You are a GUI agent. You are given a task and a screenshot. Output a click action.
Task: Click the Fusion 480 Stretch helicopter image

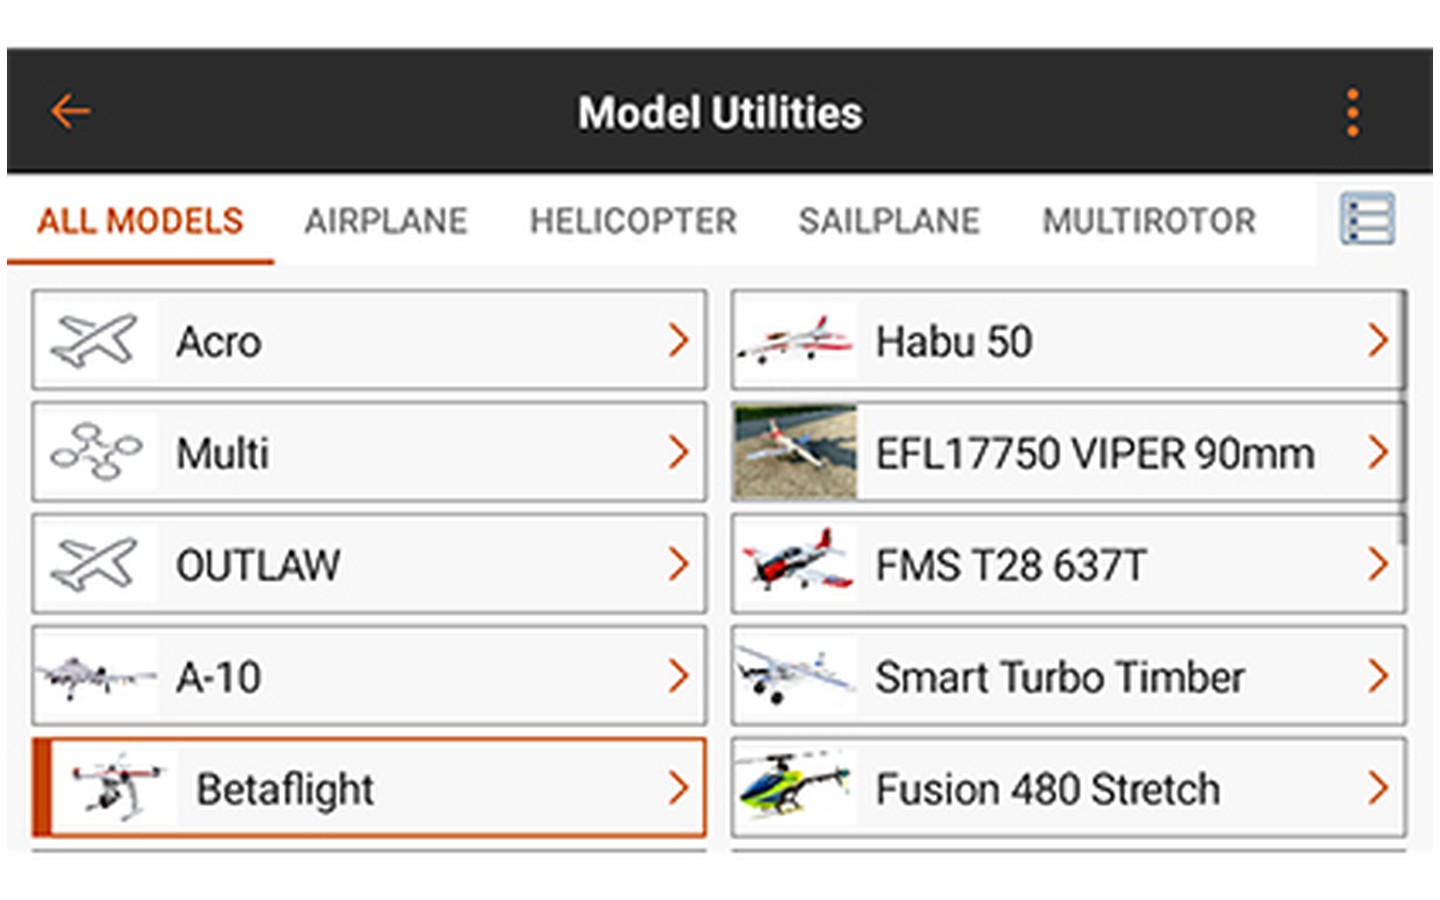[x=795, y=788]
